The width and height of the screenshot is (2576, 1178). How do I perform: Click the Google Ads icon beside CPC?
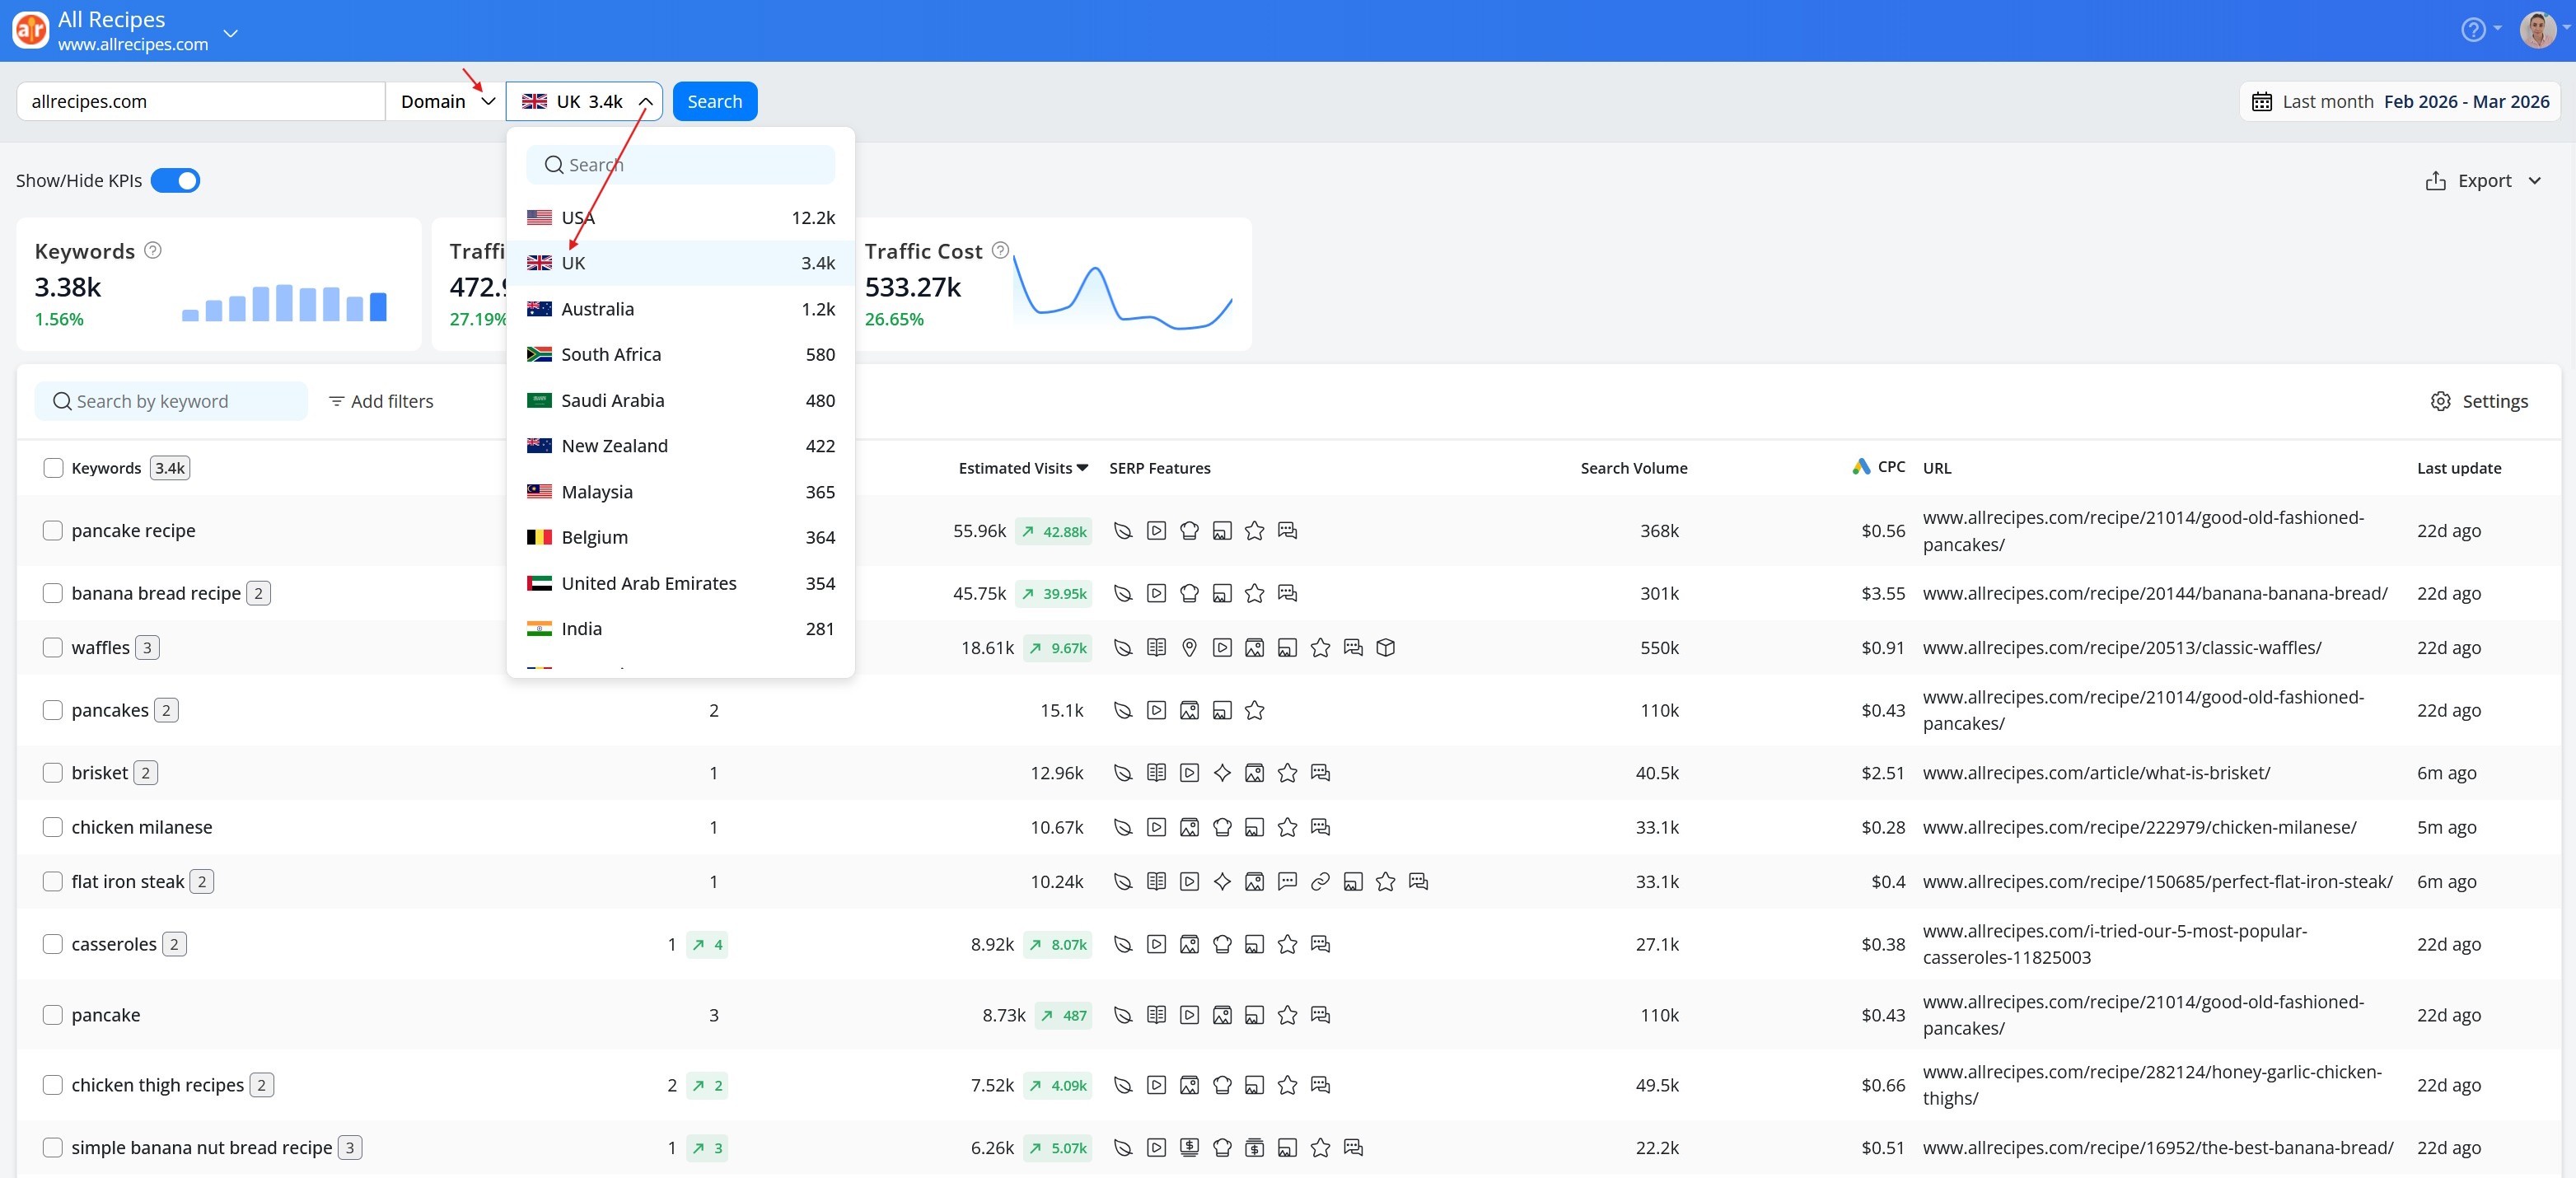1860,467
